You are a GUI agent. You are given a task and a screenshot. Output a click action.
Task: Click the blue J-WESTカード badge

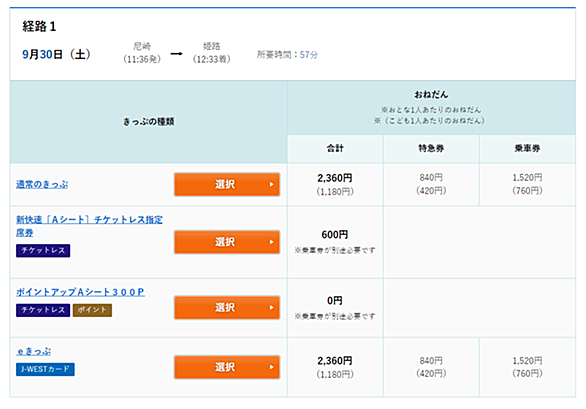click(45, 369)
